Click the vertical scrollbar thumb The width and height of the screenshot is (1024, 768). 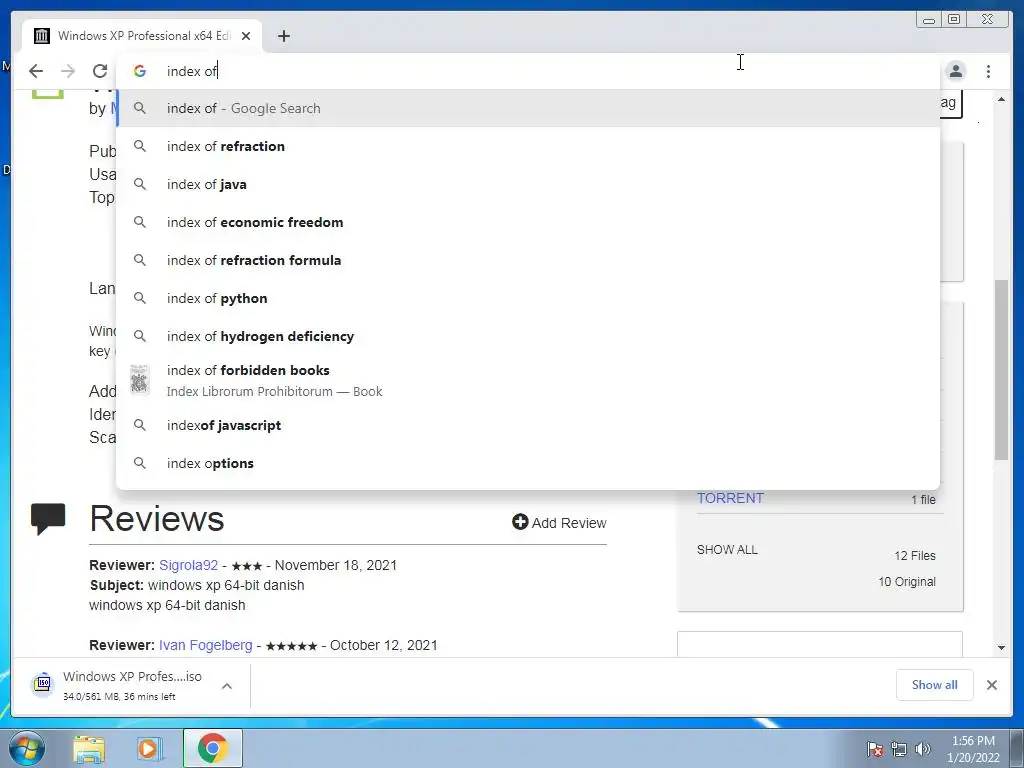(1001, 370)
